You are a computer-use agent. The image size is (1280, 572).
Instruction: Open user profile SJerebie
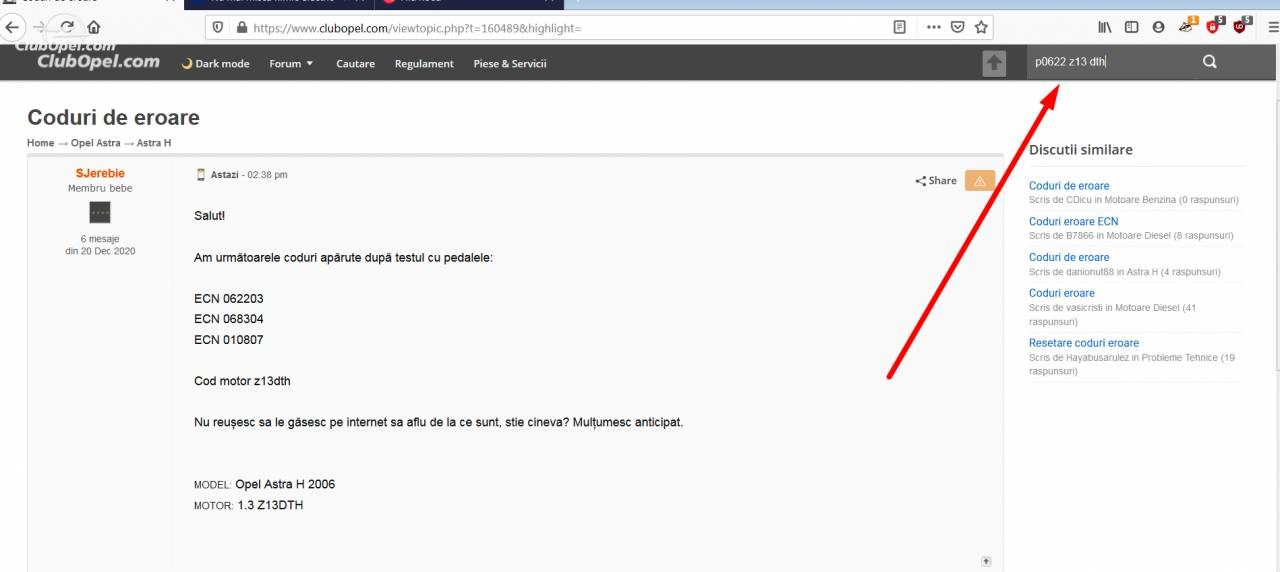(x=100, y=174)
